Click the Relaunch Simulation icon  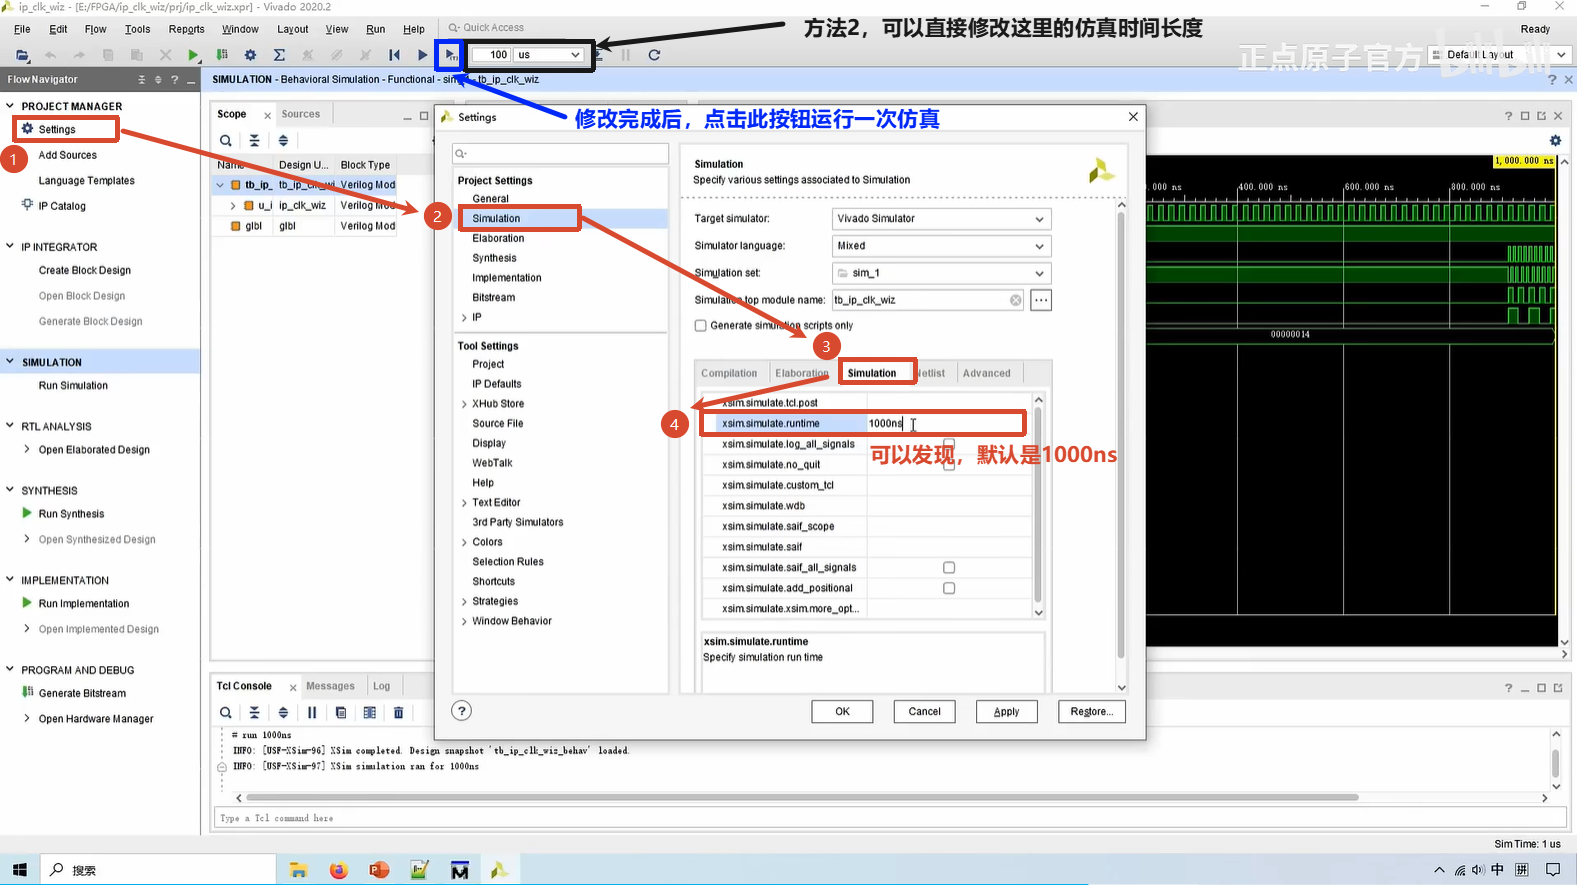point(654,55)
